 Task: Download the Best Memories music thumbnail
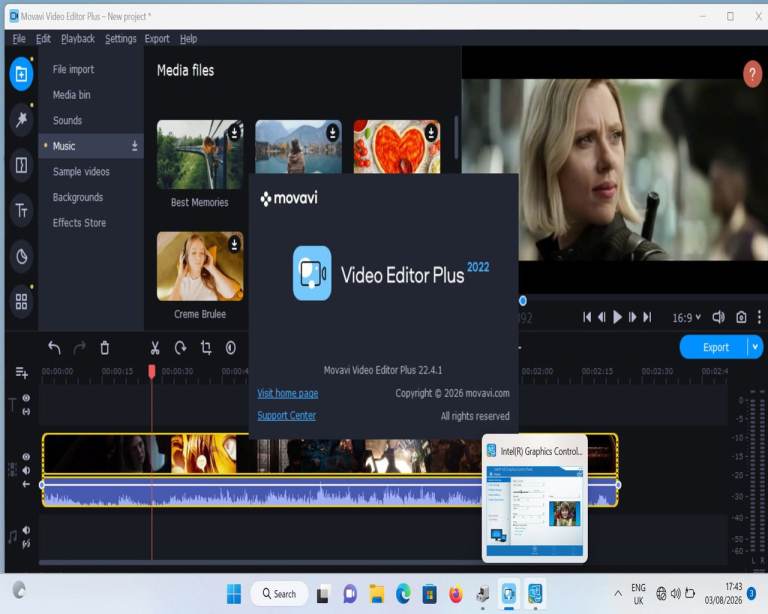[235, 132]
